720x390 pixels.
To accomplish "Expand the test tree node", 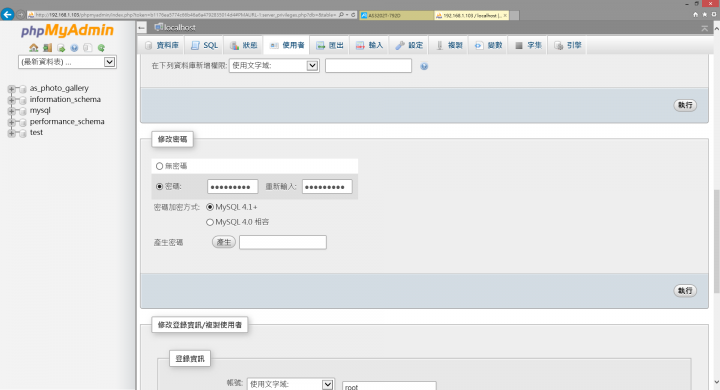I will pos(11,133).
